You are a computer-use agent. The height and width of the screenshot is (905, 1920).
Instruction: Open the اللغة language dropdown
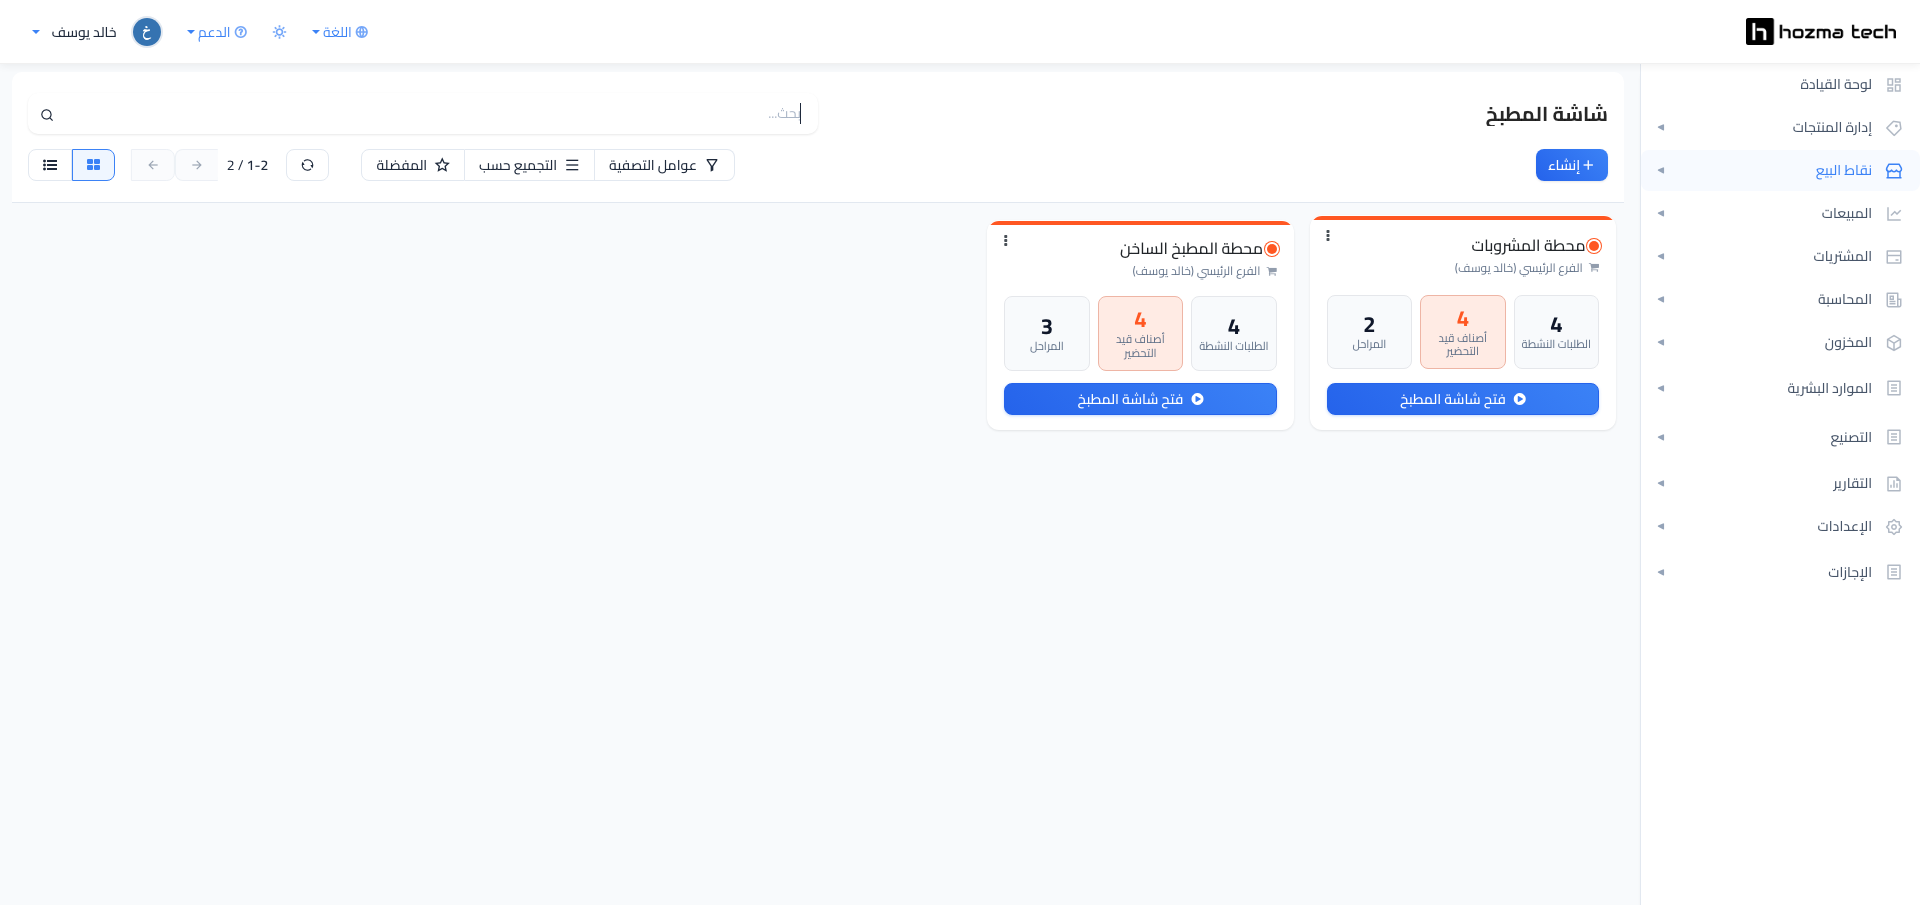point(340,32)
